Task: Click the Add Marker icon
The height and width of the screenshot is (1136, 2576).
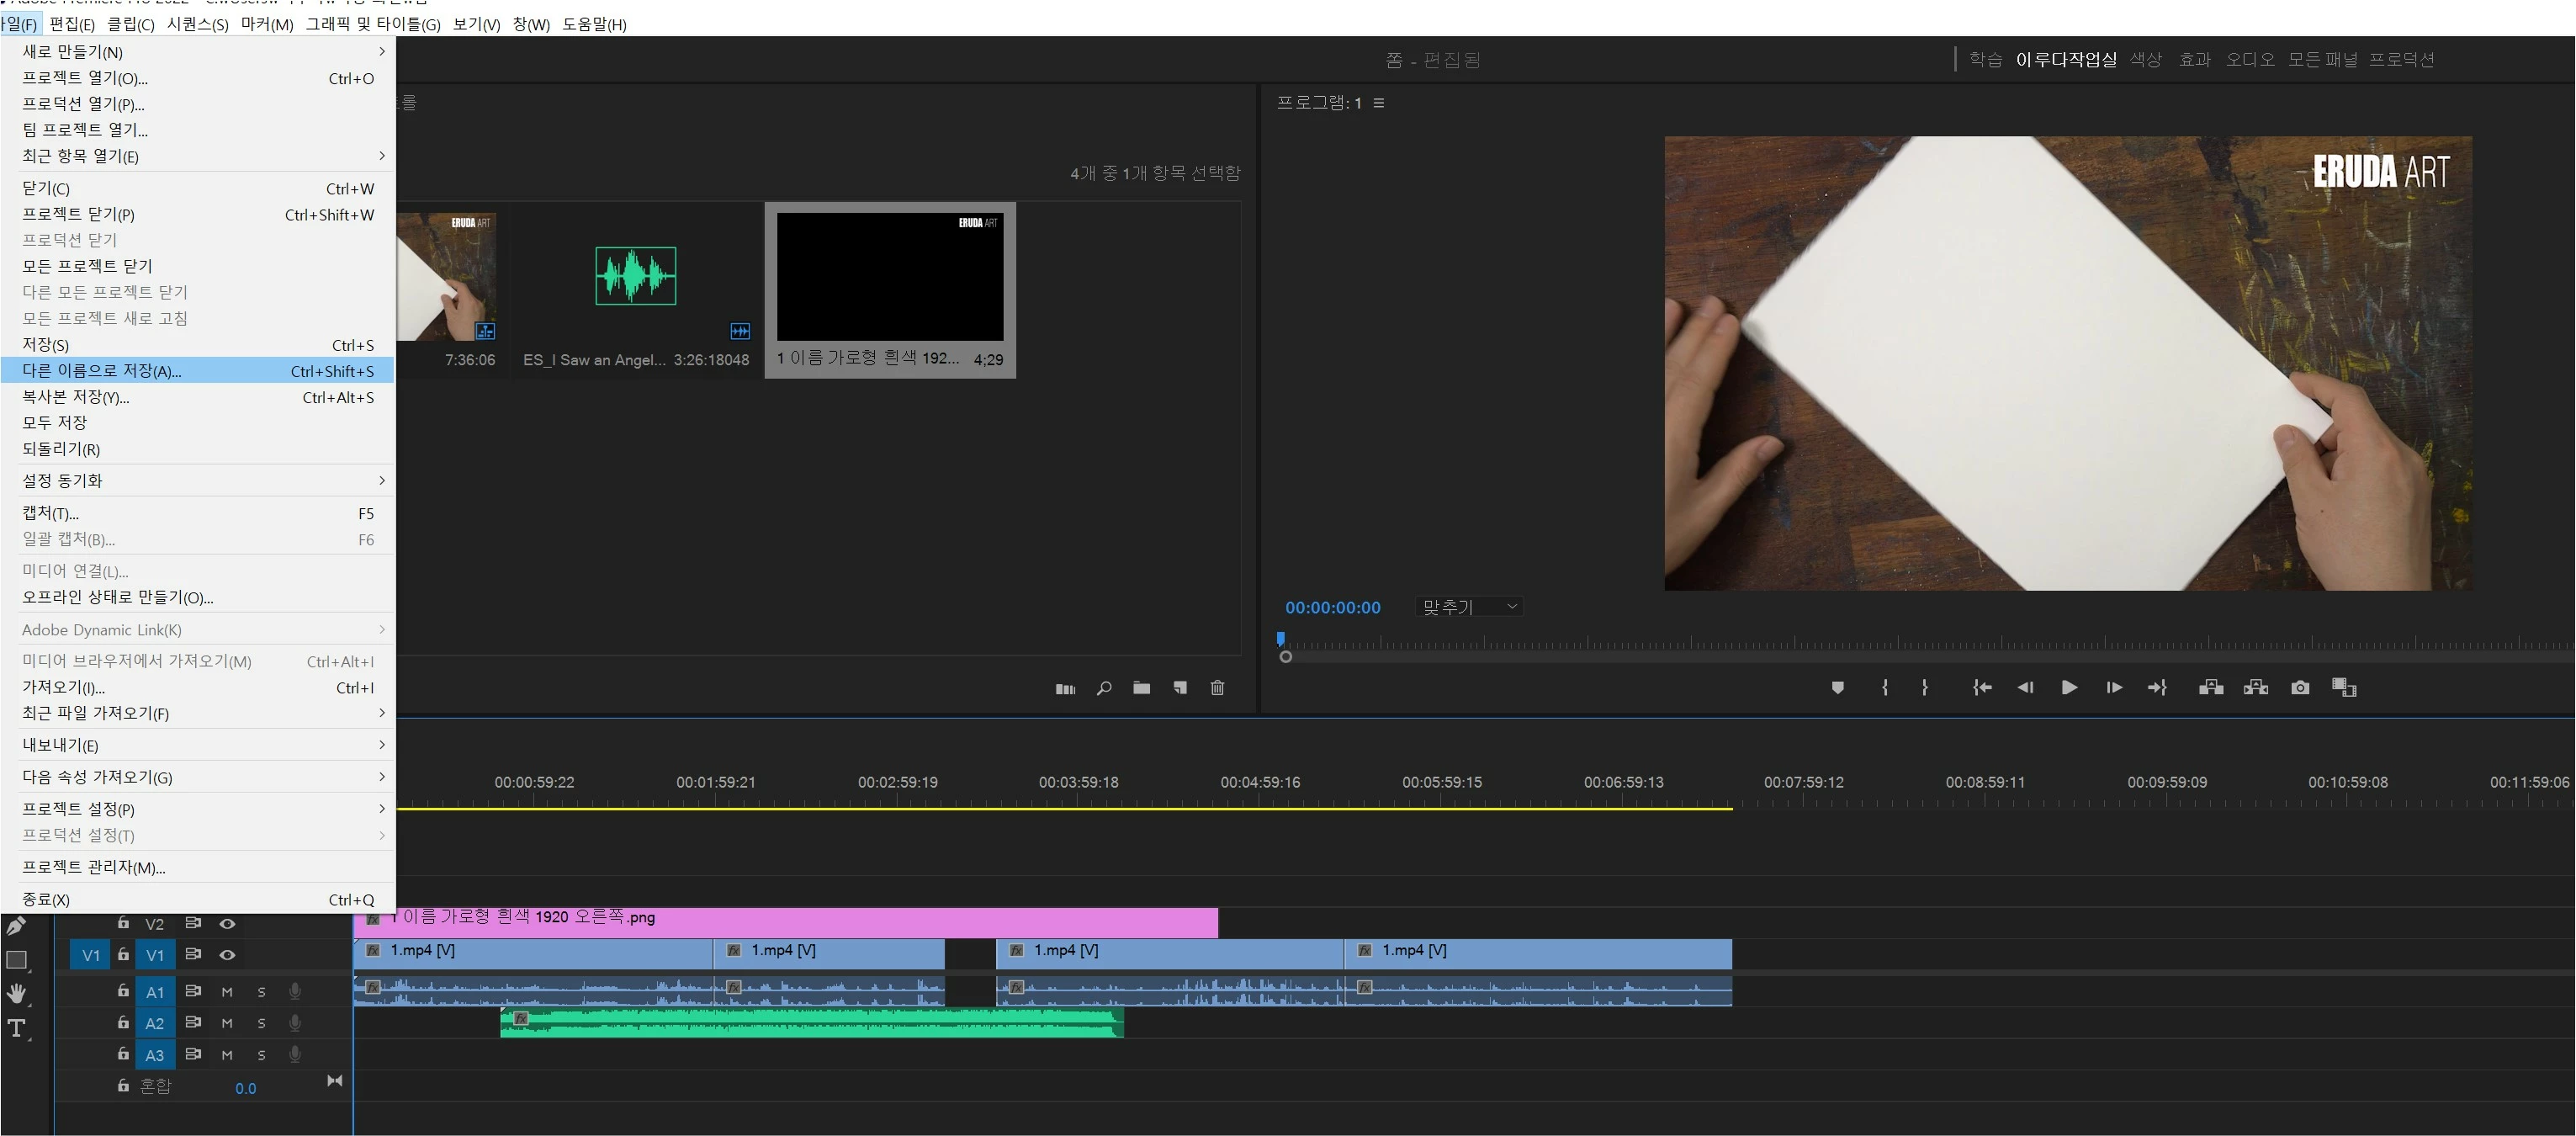Action: [x=1837, y=688]
